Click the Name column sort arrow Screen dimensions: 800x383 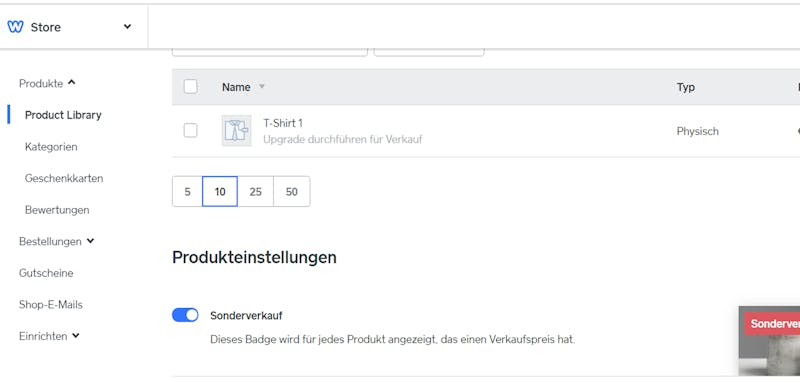pyautogui.click(x=262, y=87)
